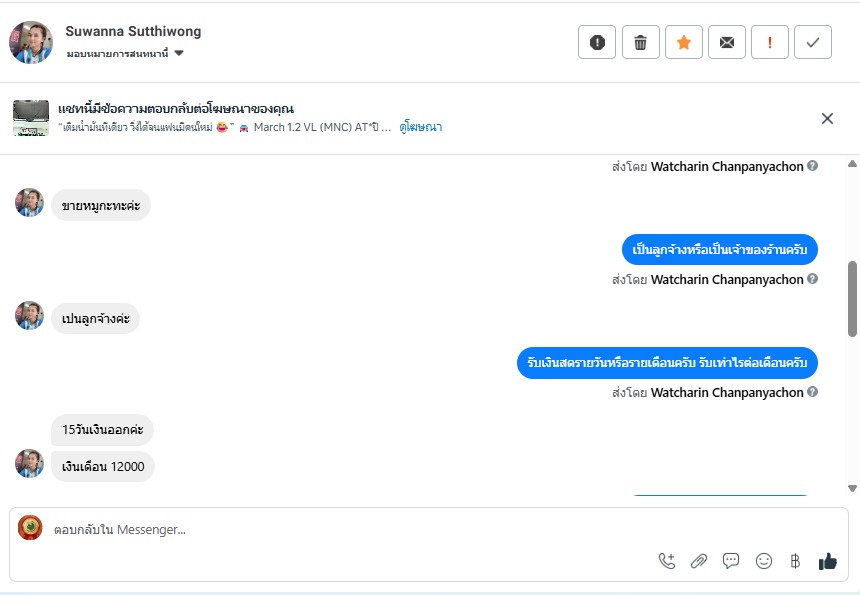This screenshot has width=860, height=595.
Task: Open the emoji smiley picker
Action: pyautogui.click(x=764, y=561)
